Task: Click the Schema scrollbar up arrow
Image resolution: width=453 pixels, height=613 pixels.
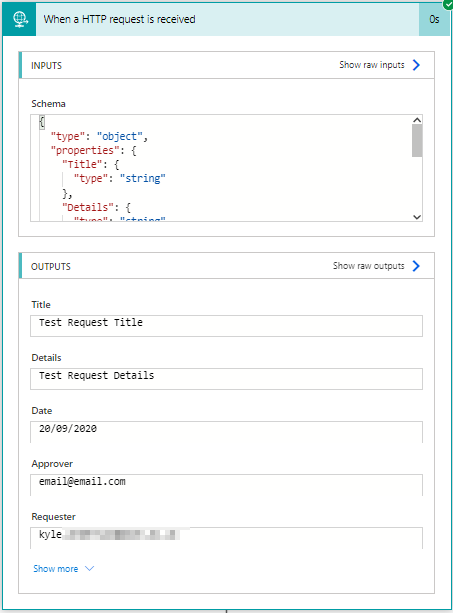Action: click(x=417, y=120)
